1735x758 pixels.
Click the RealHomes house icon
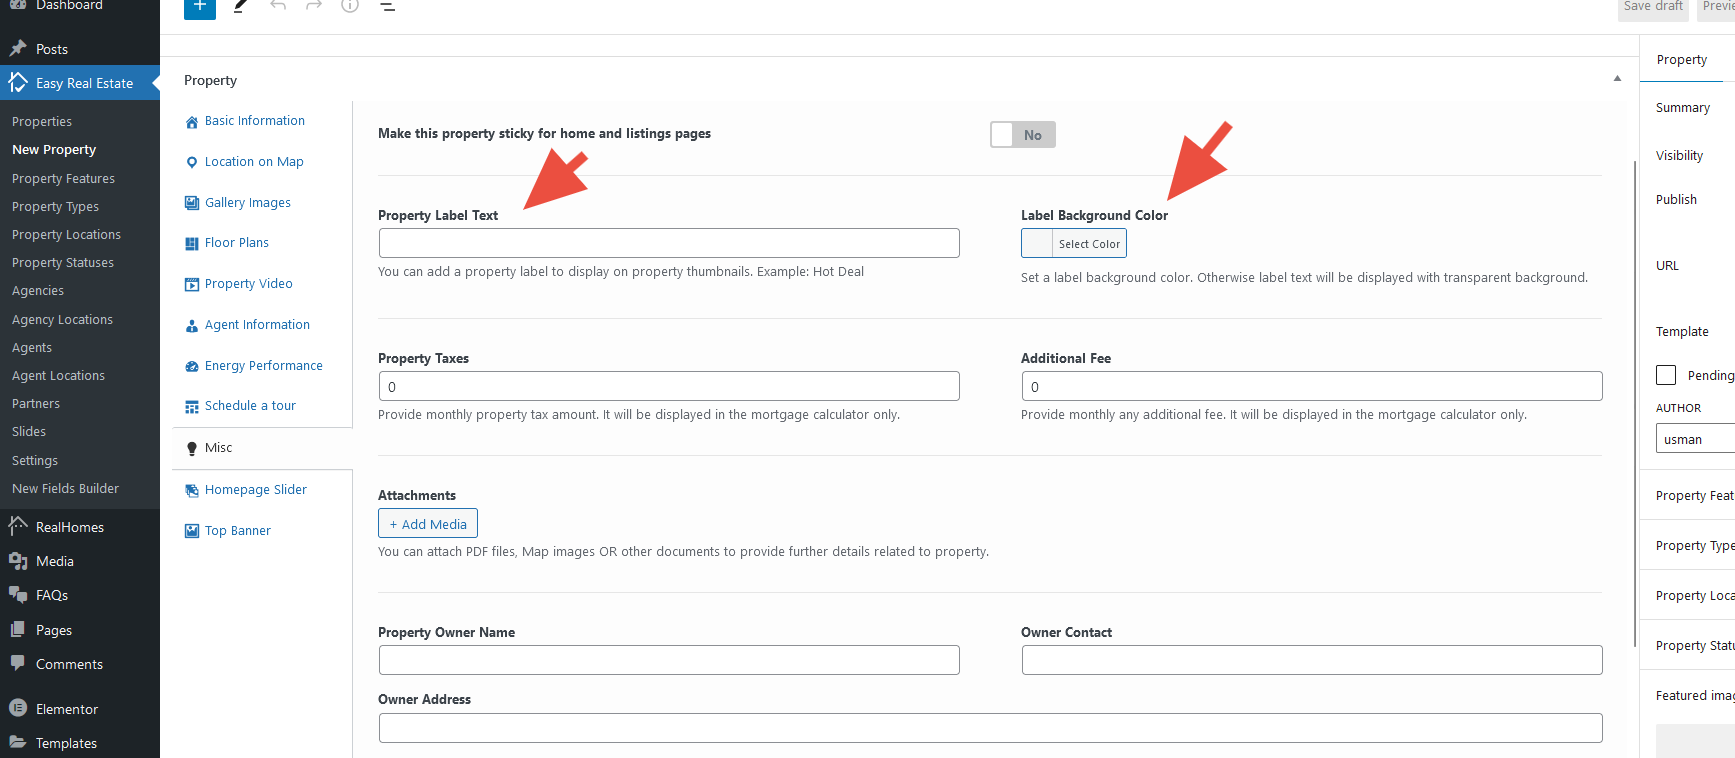point(18,526)
